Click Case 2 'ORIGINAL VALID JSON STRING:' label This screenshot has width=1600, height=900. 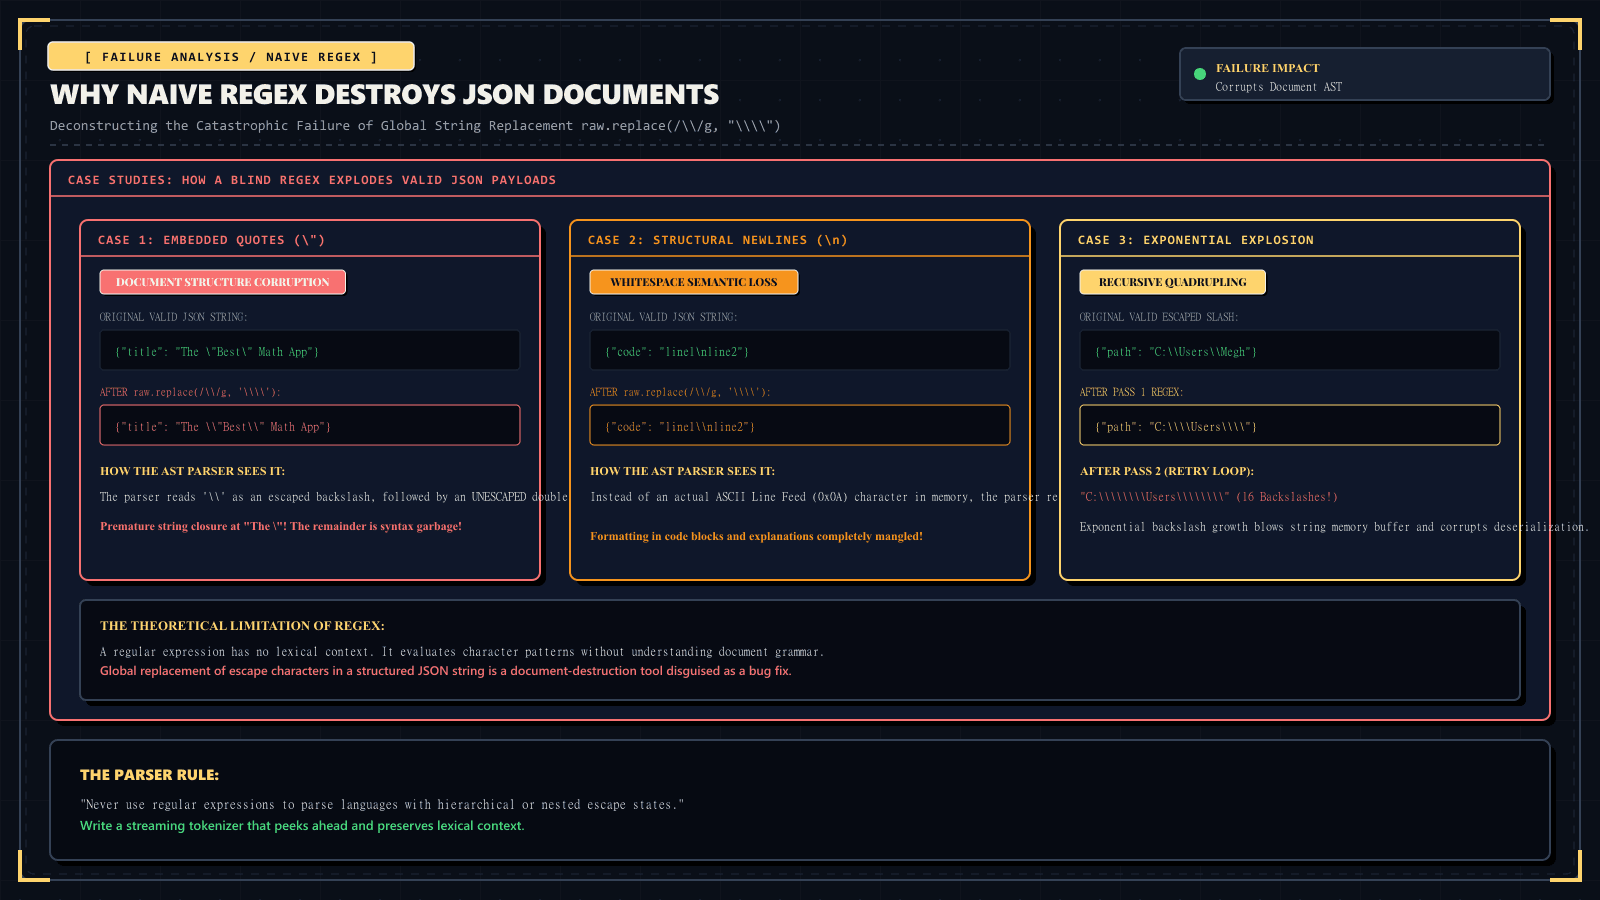point(663,317)
